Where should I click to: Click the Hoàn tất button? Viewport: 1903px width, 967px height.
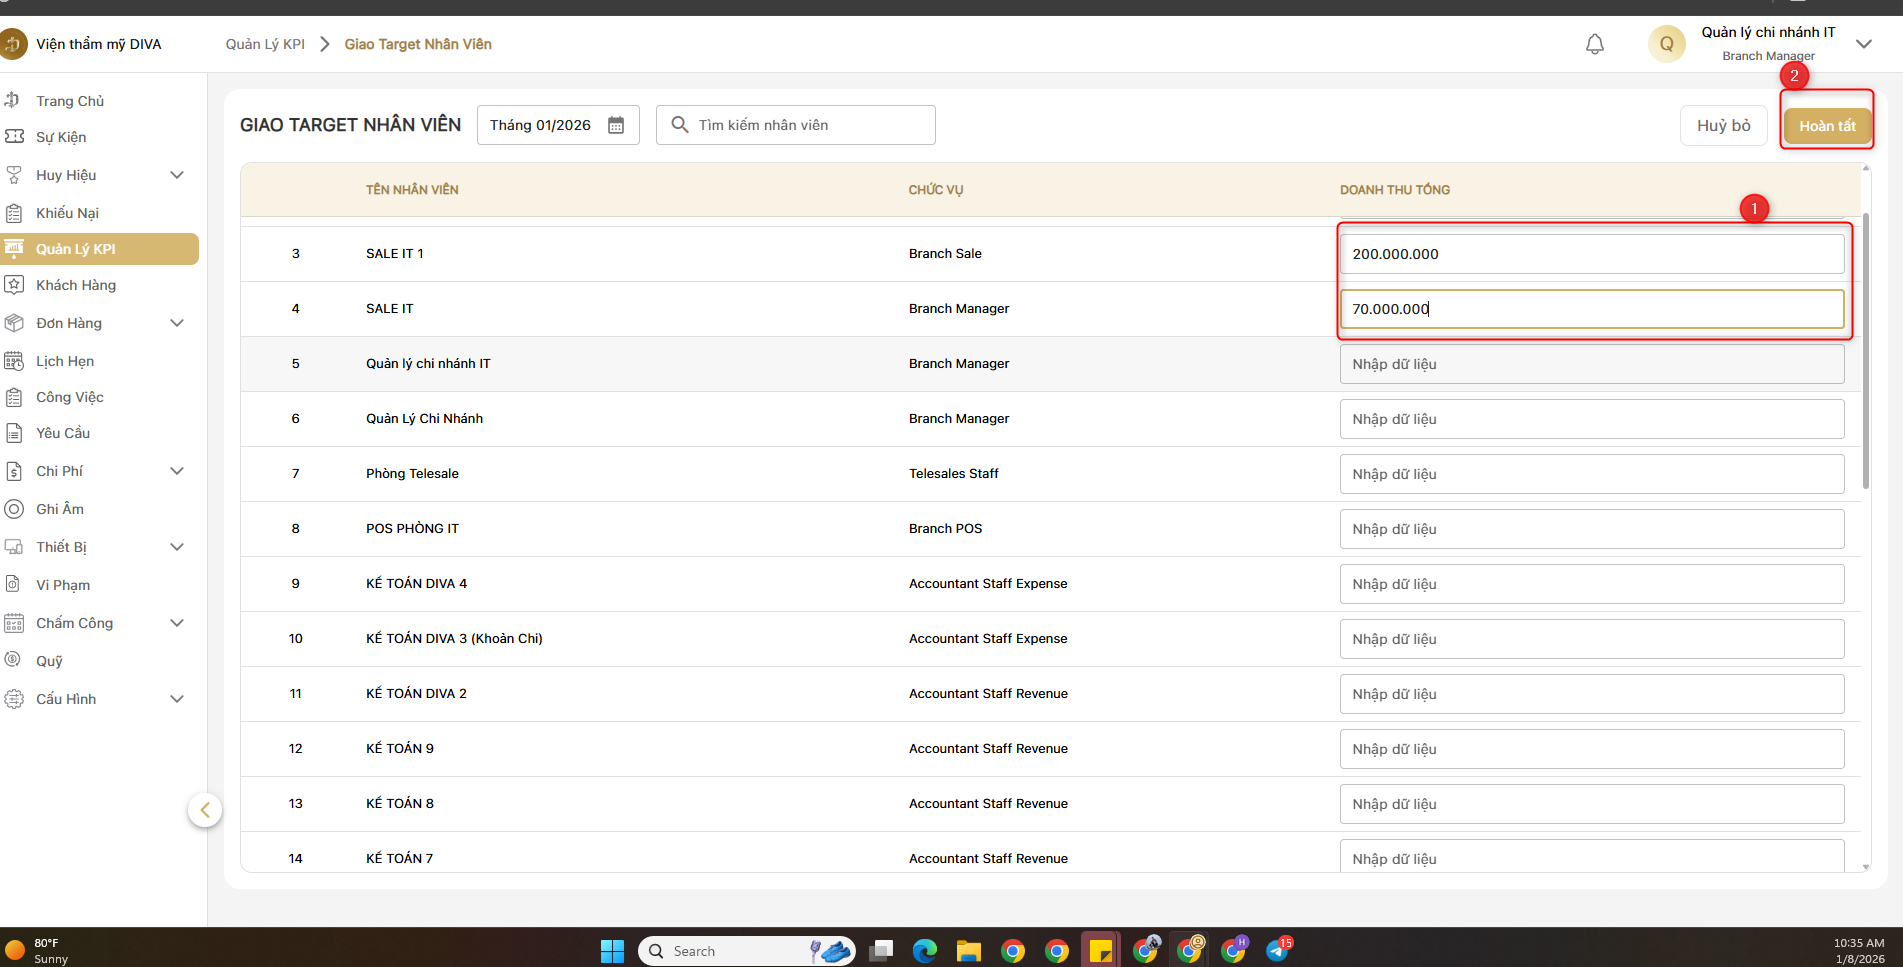[x=1826, y=126]
